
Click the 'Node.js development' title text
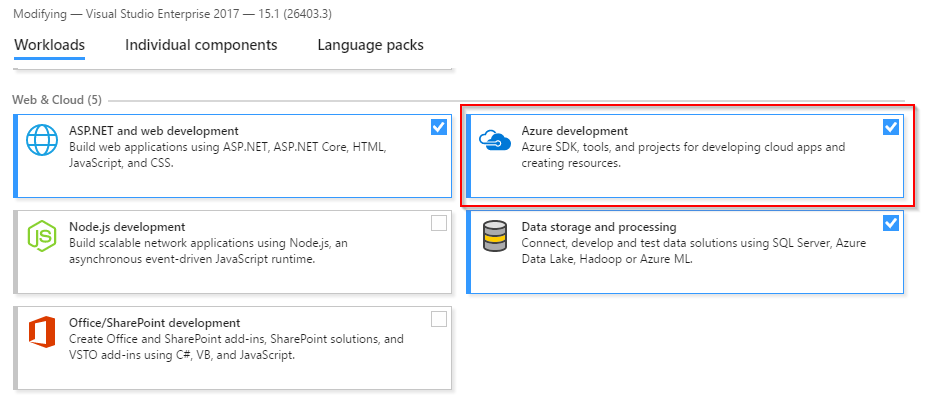coord(127,227)
